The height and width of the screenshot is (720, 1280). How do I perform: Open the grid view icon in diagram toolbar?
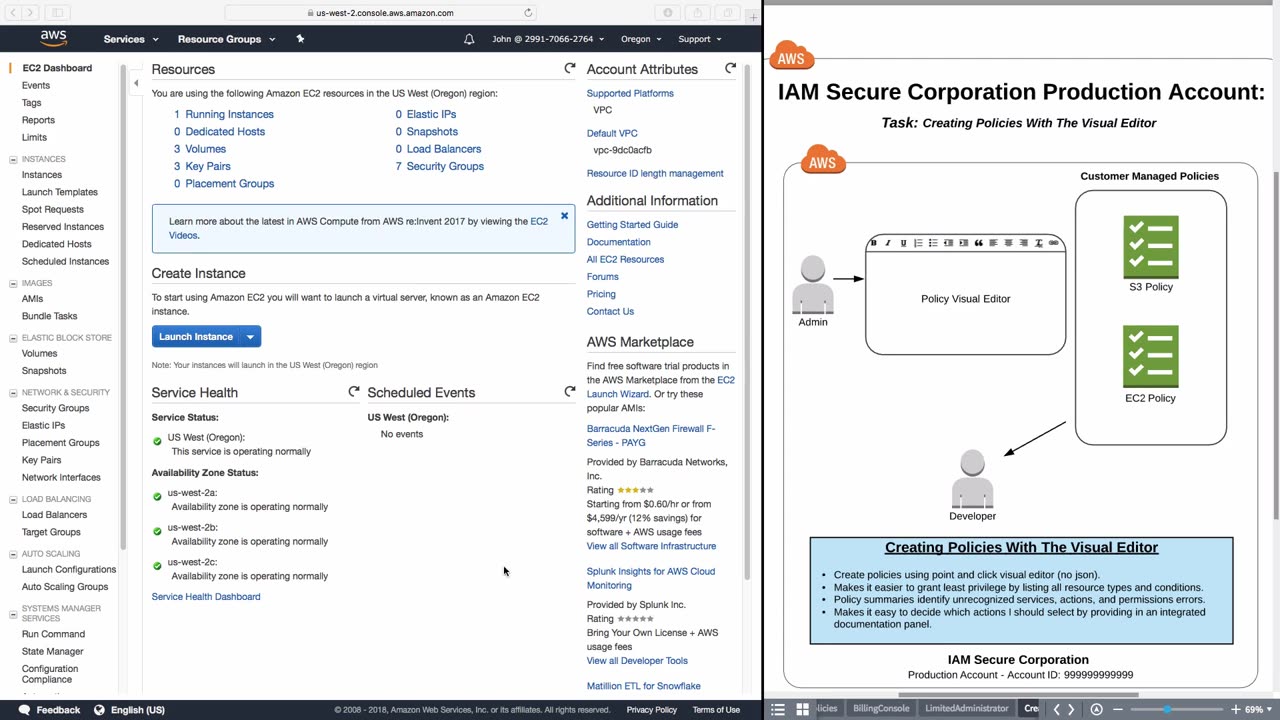click(x=802, y=709)
